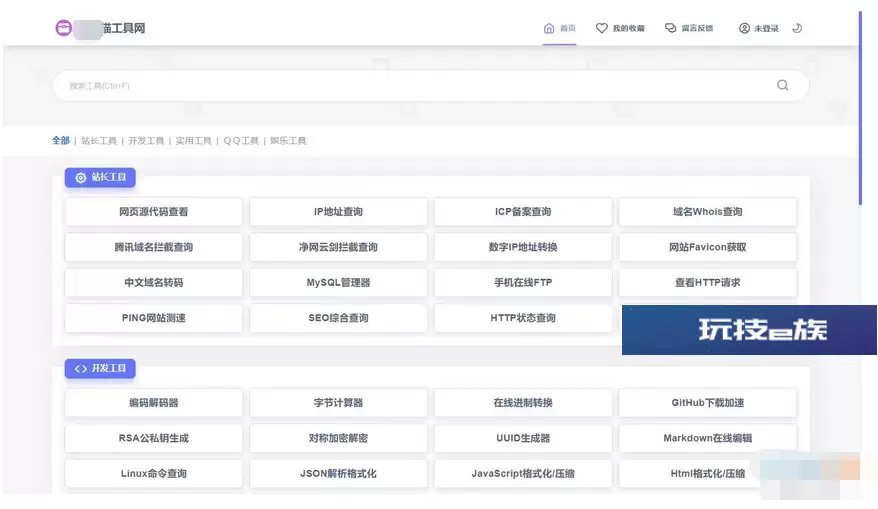878x509 pixels.
Task: Open JavaScript格式化/压缩 tool
Action: click(x=523, y=473)
